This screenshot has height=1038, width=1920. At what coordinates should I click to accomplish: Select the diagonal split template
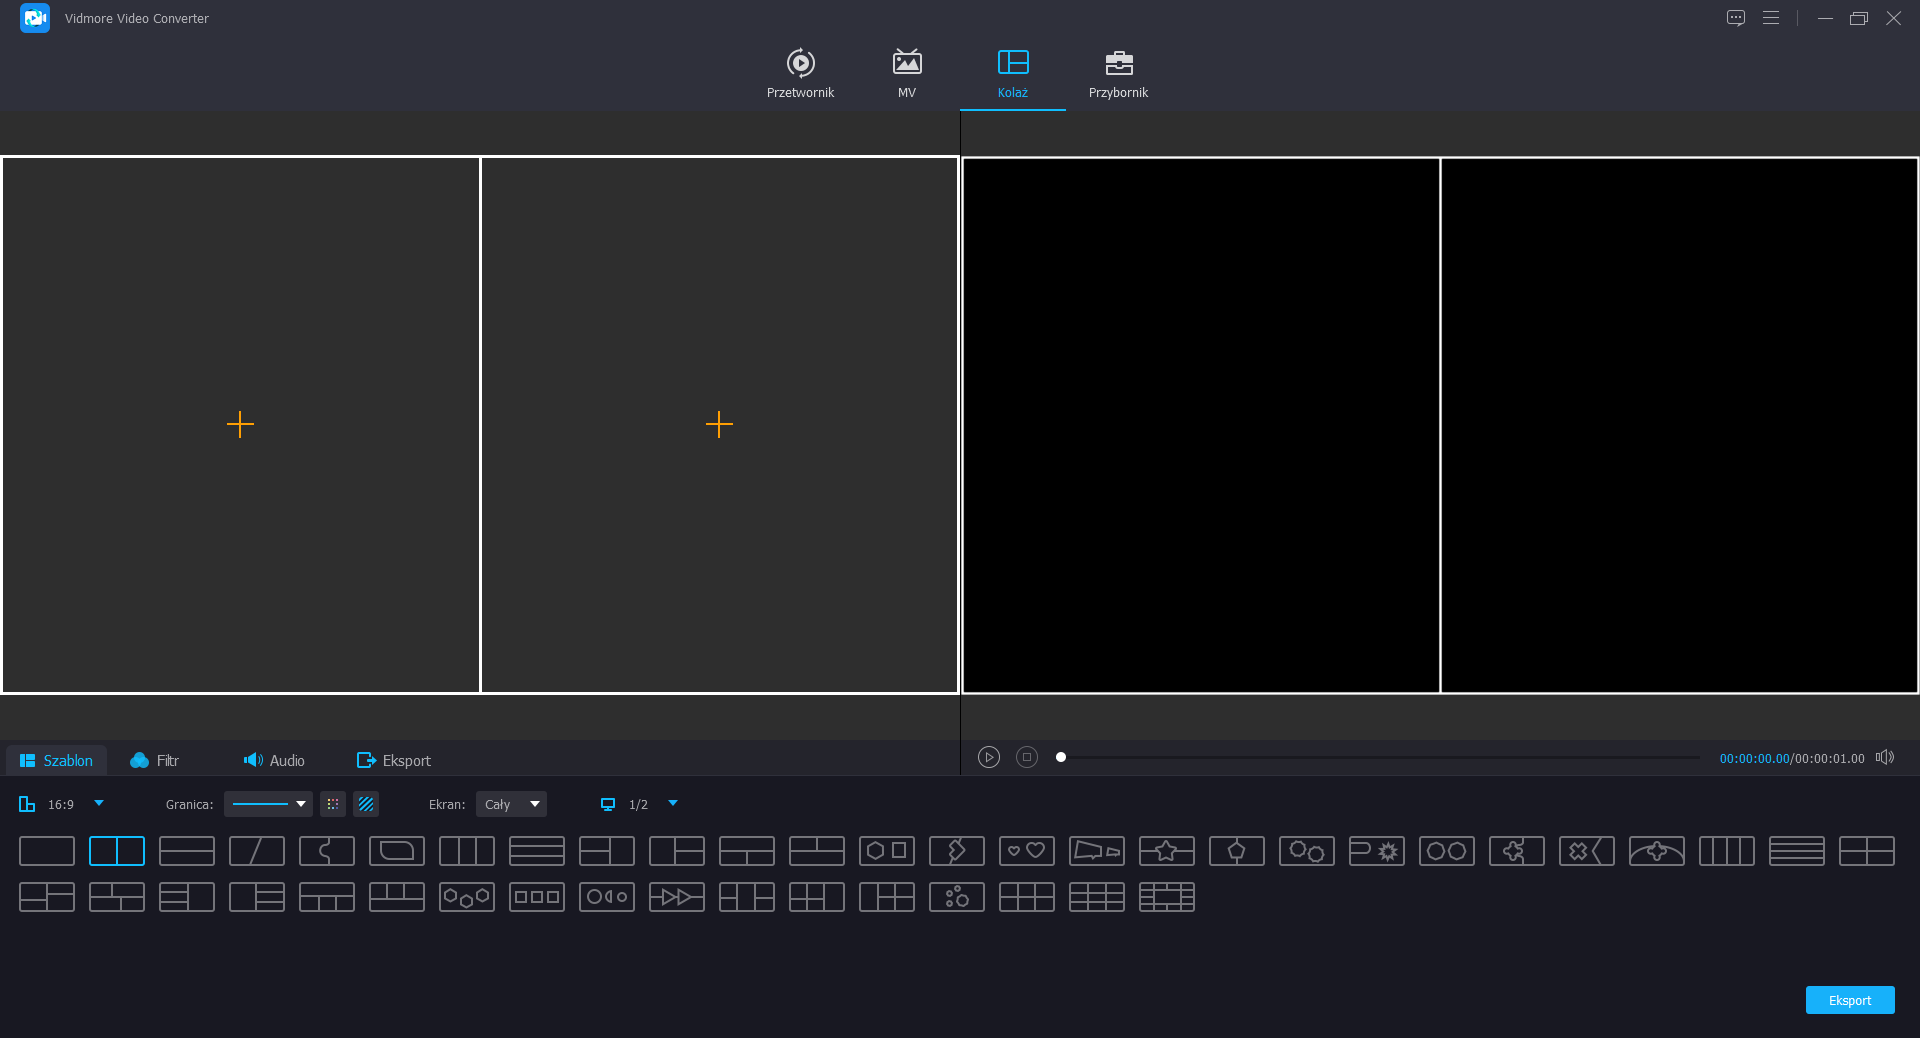point(257,851)
